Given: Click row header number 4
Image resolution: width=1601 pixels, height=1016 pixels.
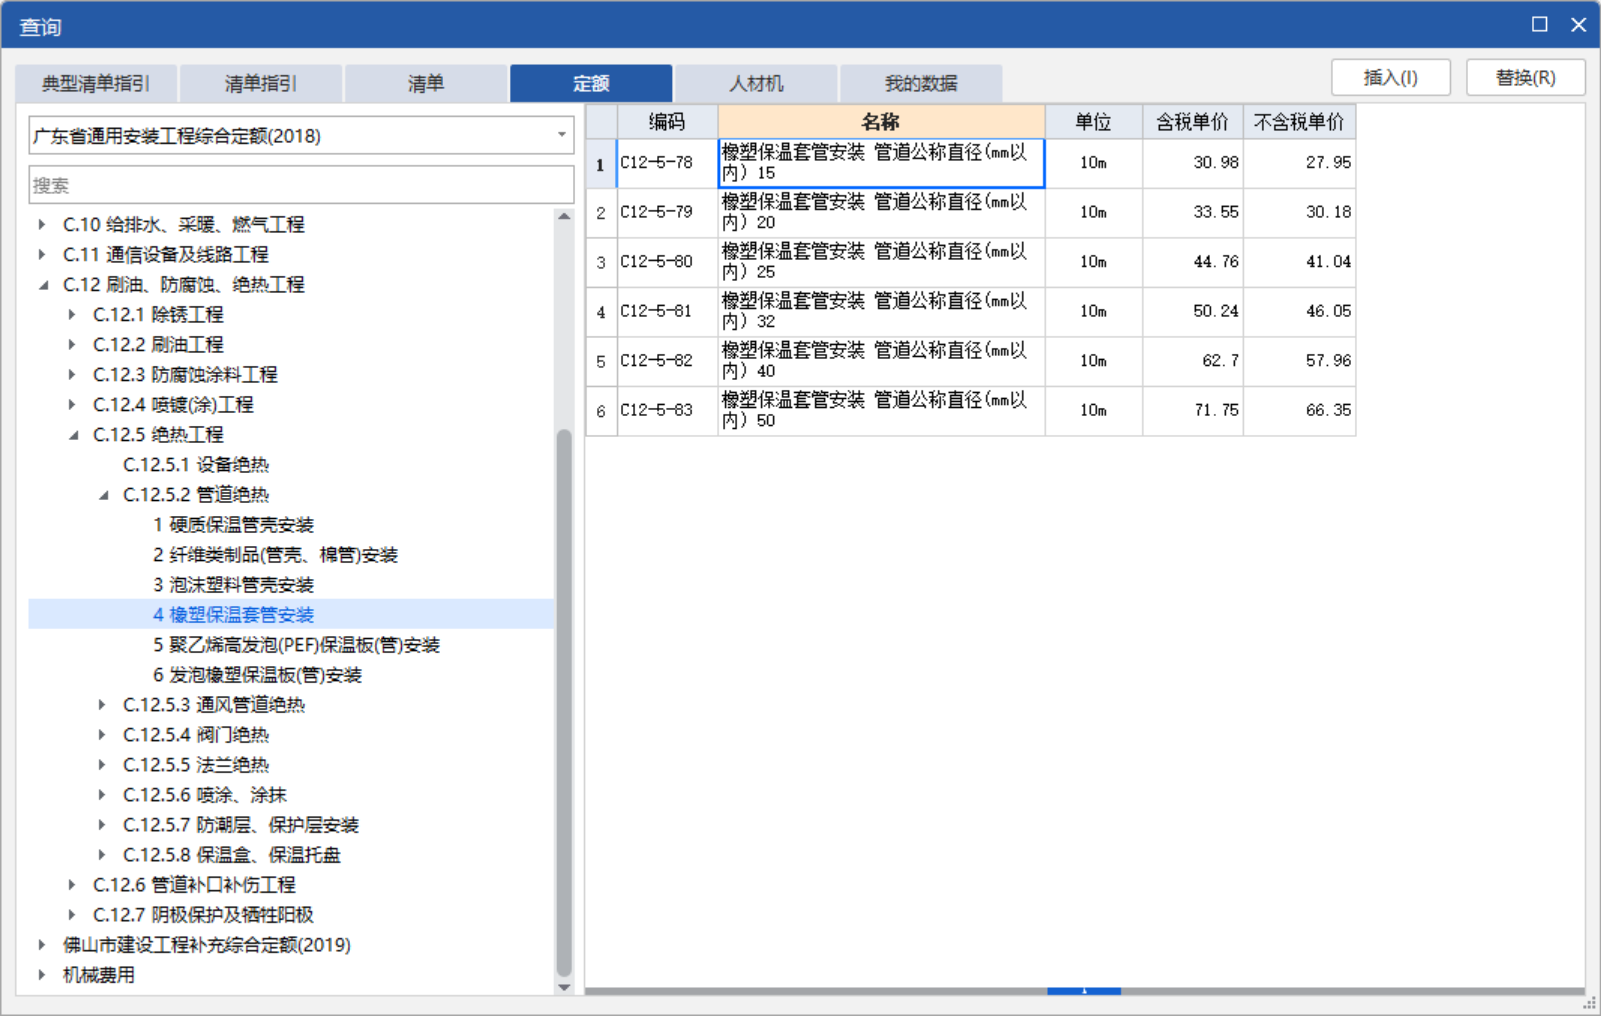Looking at the screenshot, I should [x=601, y=312].
